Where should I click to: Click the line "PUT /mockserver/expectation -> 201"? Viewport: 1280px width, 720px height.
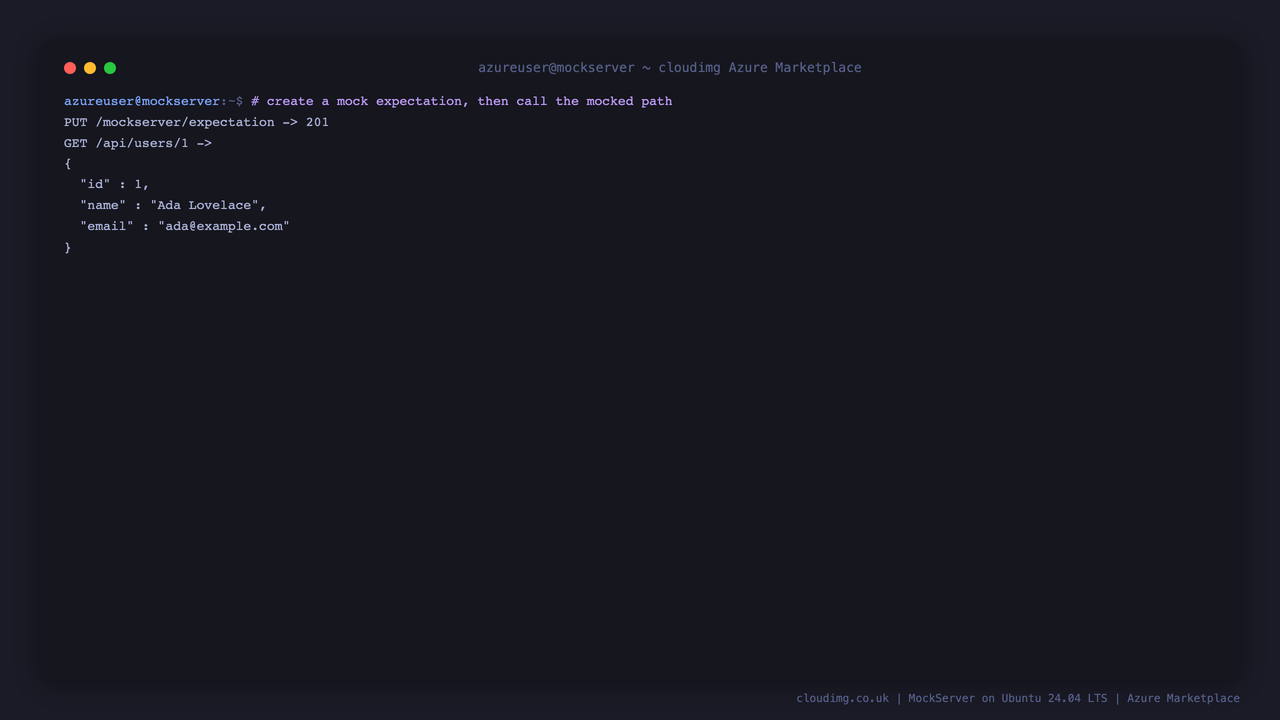[x=196, y=122]
